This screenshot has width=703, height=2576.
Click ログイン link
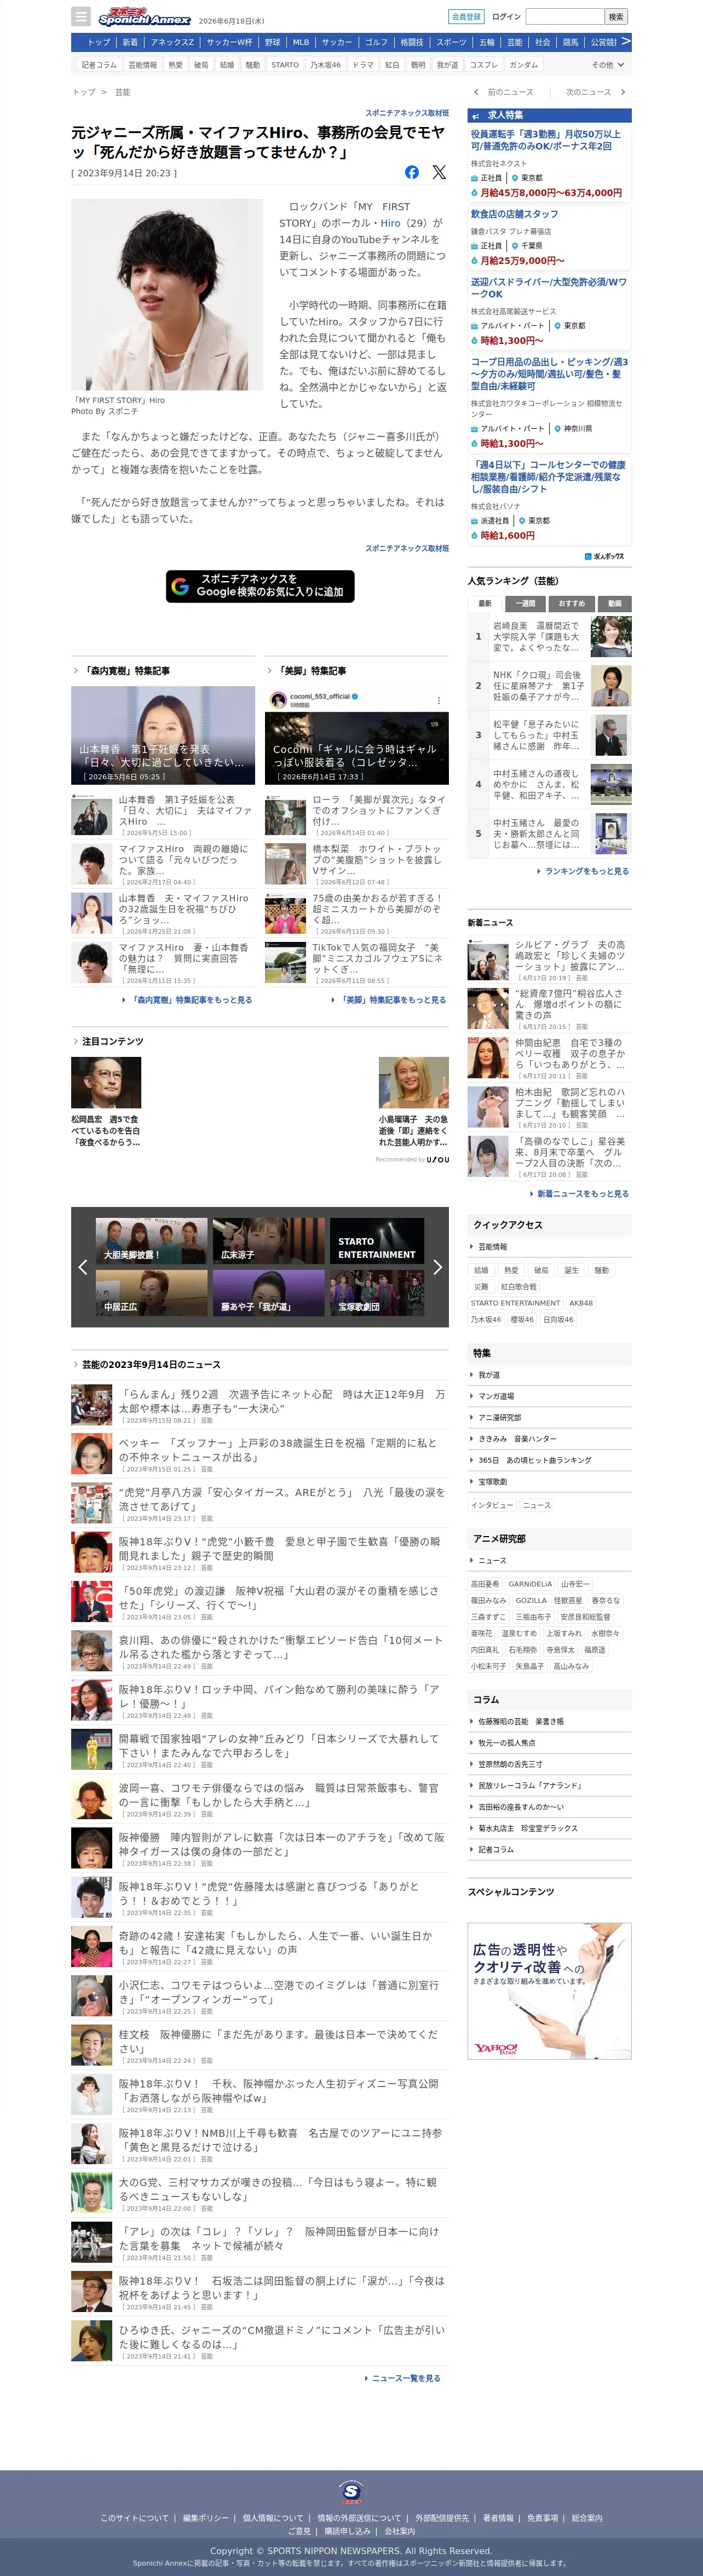[x=506, y=17]
